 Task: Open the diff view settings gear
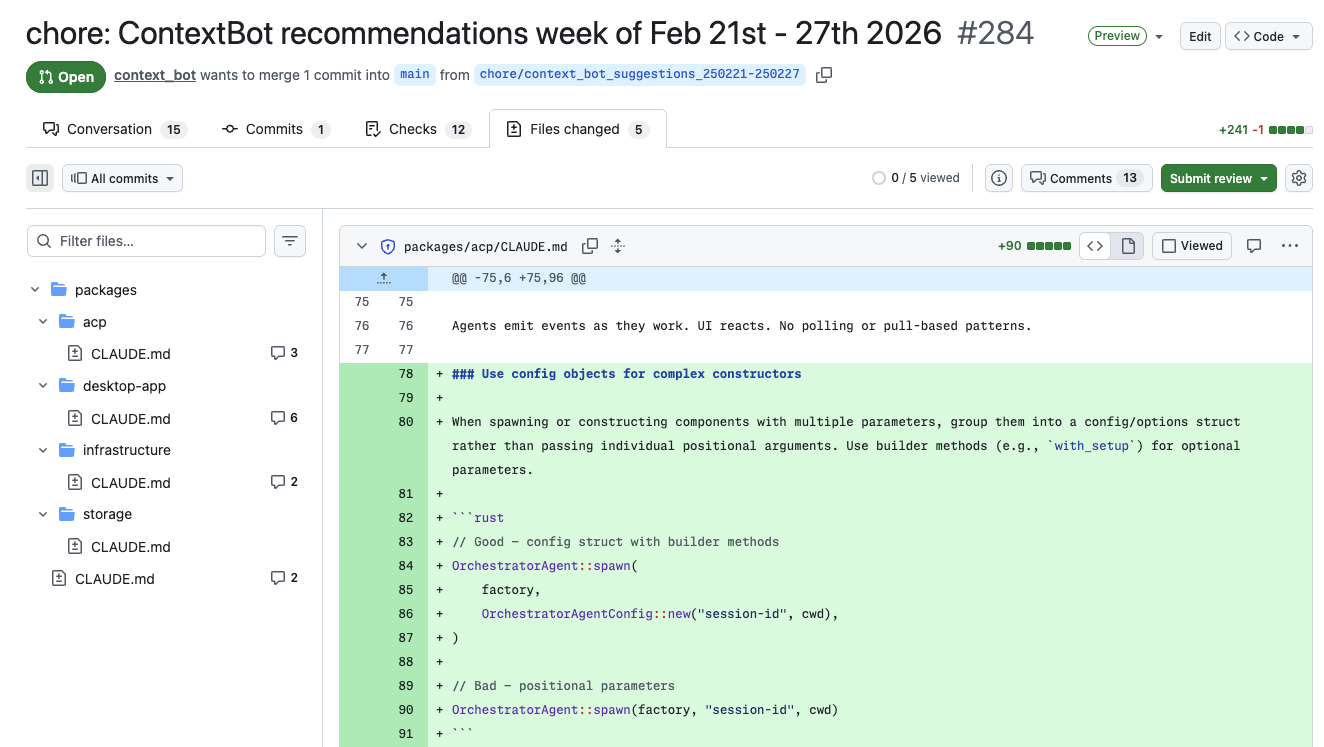(x=1298, y=177)
